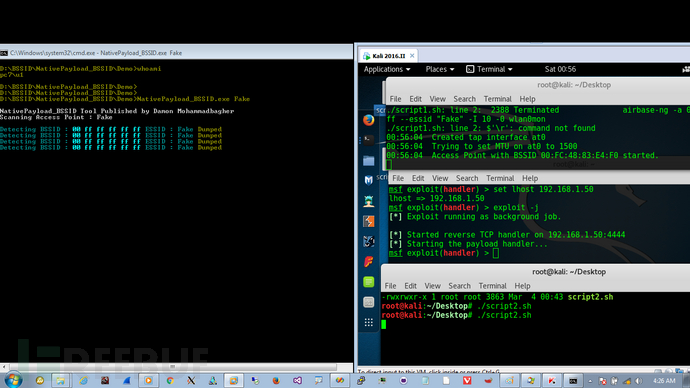Click the cmd window horizontal scrollbar thumb

tap(172, 366)
